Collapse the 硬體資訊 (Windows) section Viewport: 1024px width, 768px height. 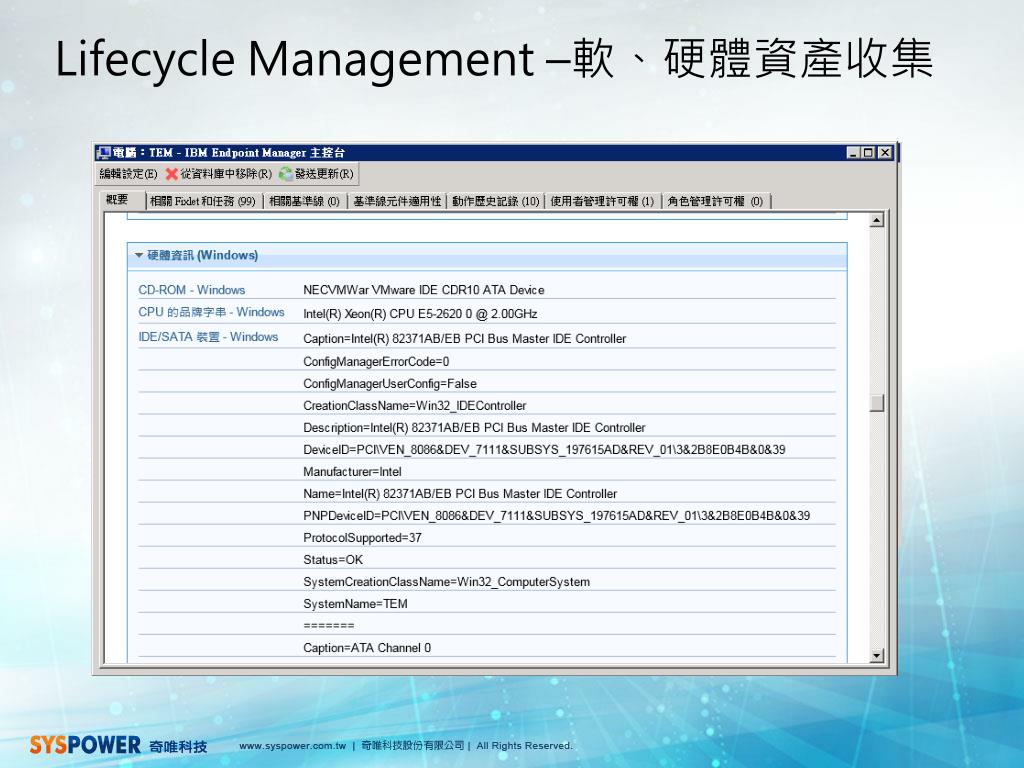pos(138,255)
